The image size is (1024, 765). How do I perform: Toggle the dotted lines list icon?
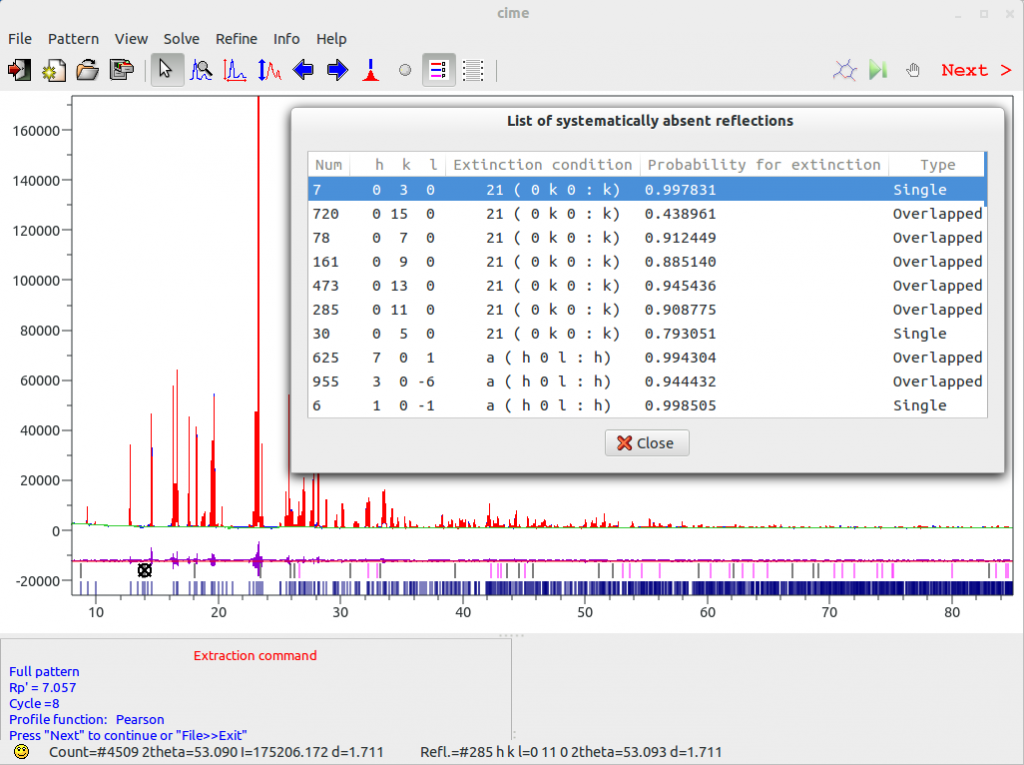473,70
